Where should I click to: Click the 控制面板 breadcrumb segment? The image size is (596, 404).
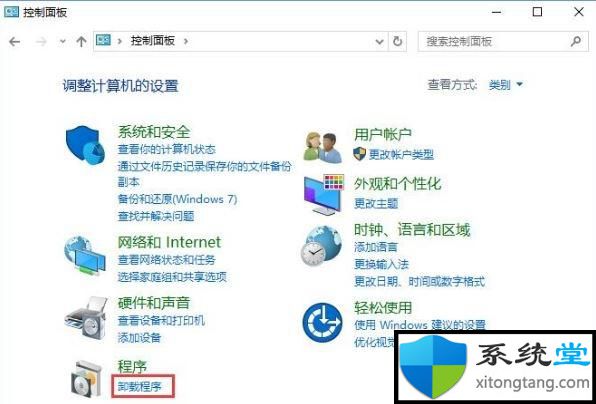click(x=153, y=41)
